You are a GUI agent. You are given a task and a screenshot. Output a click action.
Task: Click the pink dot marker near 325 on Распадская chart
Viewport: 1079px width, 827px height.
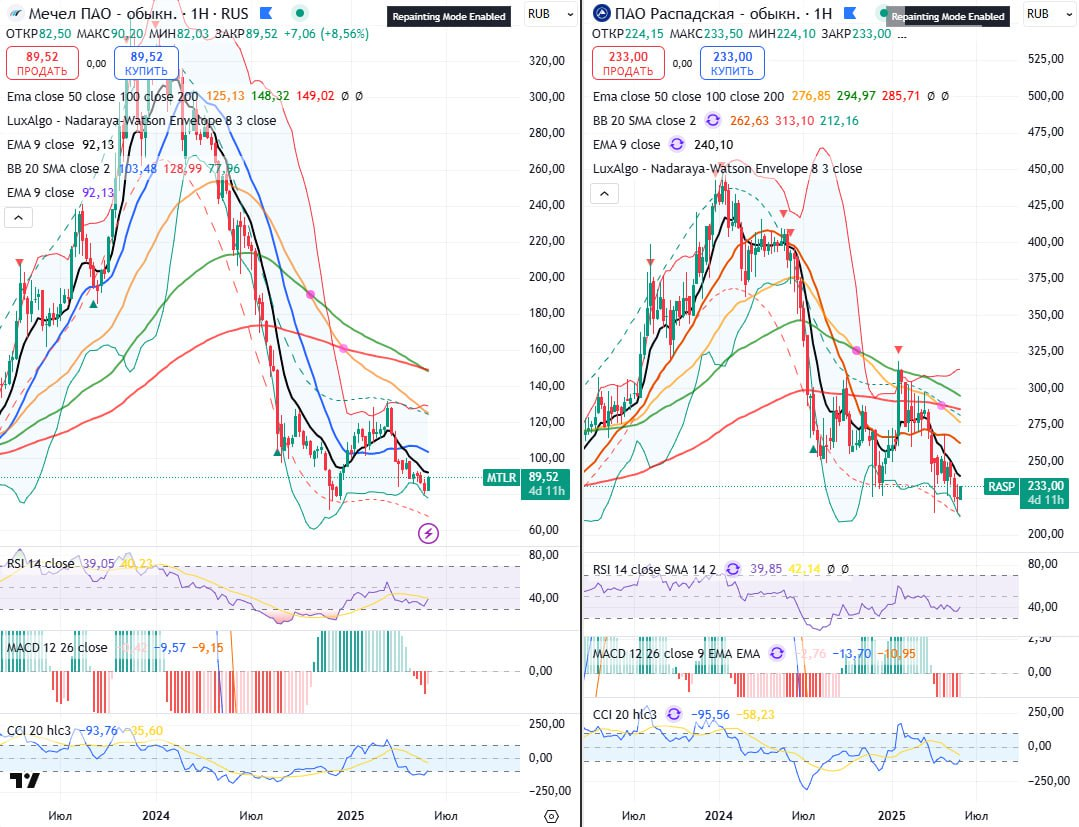(857, 350)
